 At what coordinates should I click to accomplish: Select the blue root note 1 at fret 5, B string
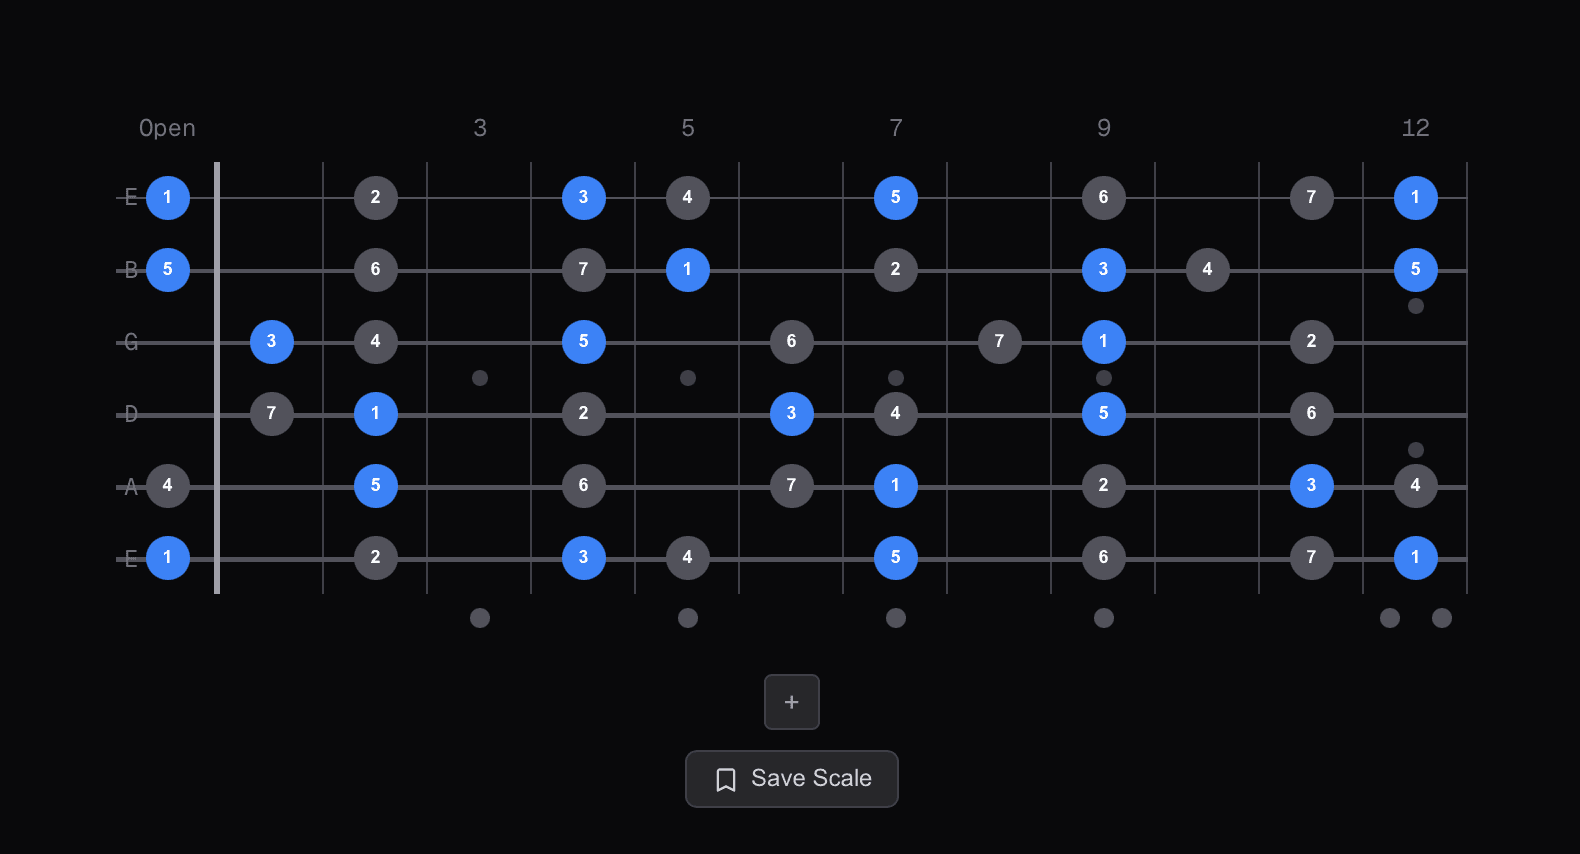click(x=688, y=269)
